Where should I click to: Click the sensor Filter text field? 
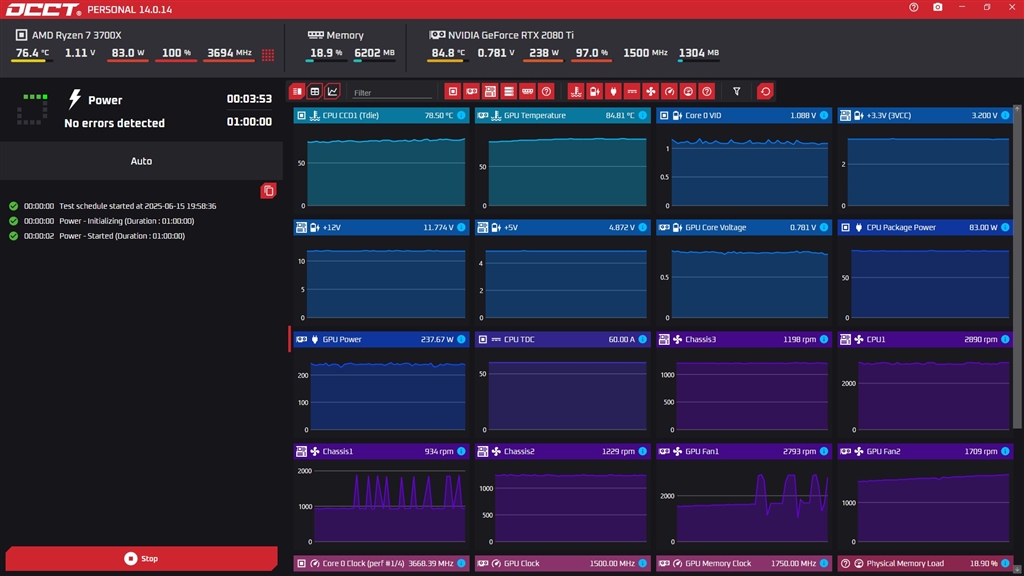(x=392, y=93)
